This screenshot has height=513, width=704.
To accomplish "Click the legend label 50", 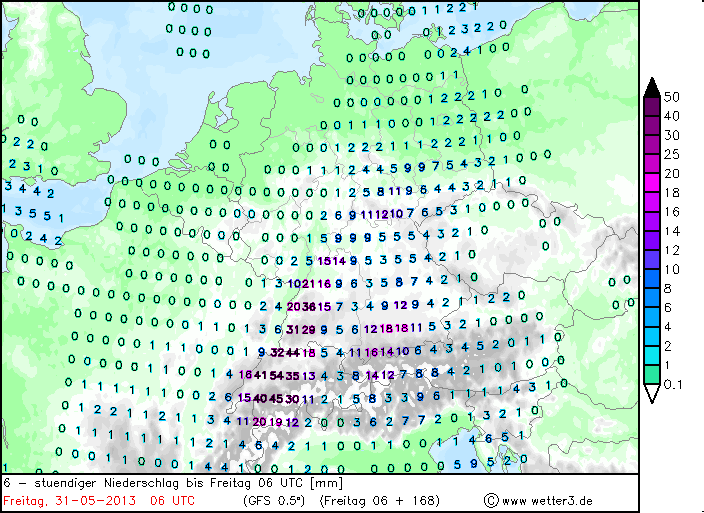I will click(x=672, y=97).
